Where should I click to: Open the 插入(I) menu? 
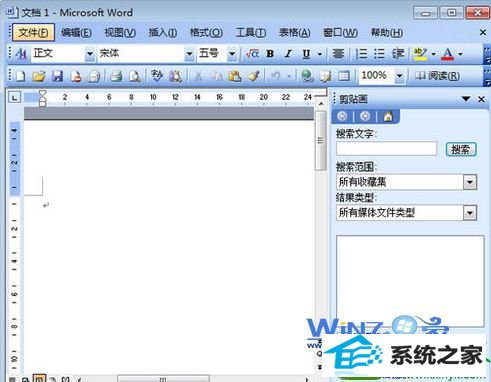coord(163,32)
